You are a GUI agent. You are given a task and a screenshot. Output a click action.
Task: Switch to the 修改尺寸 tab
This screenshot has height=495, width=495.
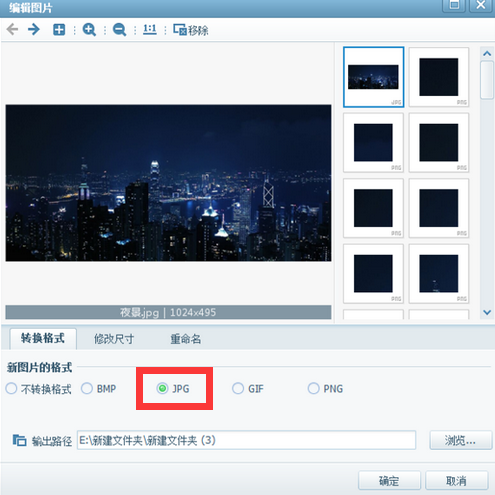[114, 339]
